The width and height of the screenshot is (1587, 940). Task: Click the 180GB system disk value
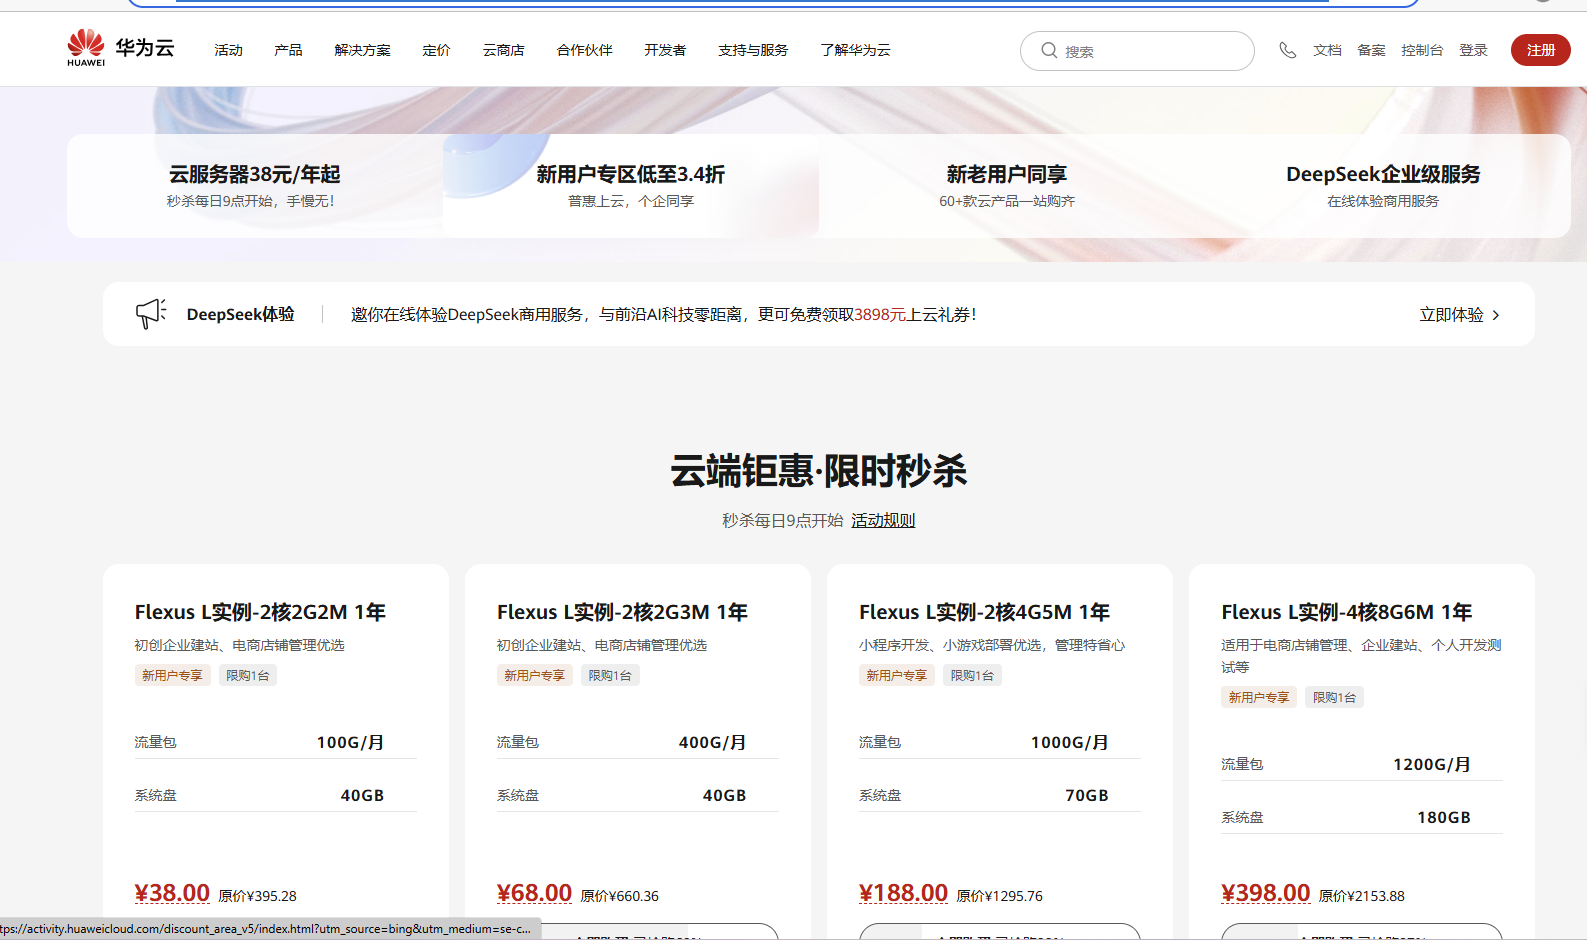click(x=1443, y=817)
